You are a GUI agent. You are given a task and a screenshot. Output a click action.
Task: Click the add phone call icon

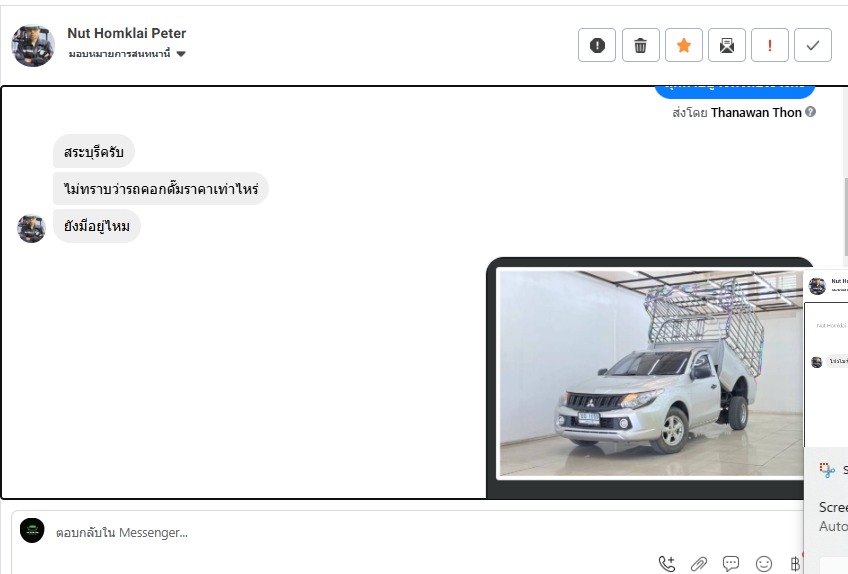[667, 564]
